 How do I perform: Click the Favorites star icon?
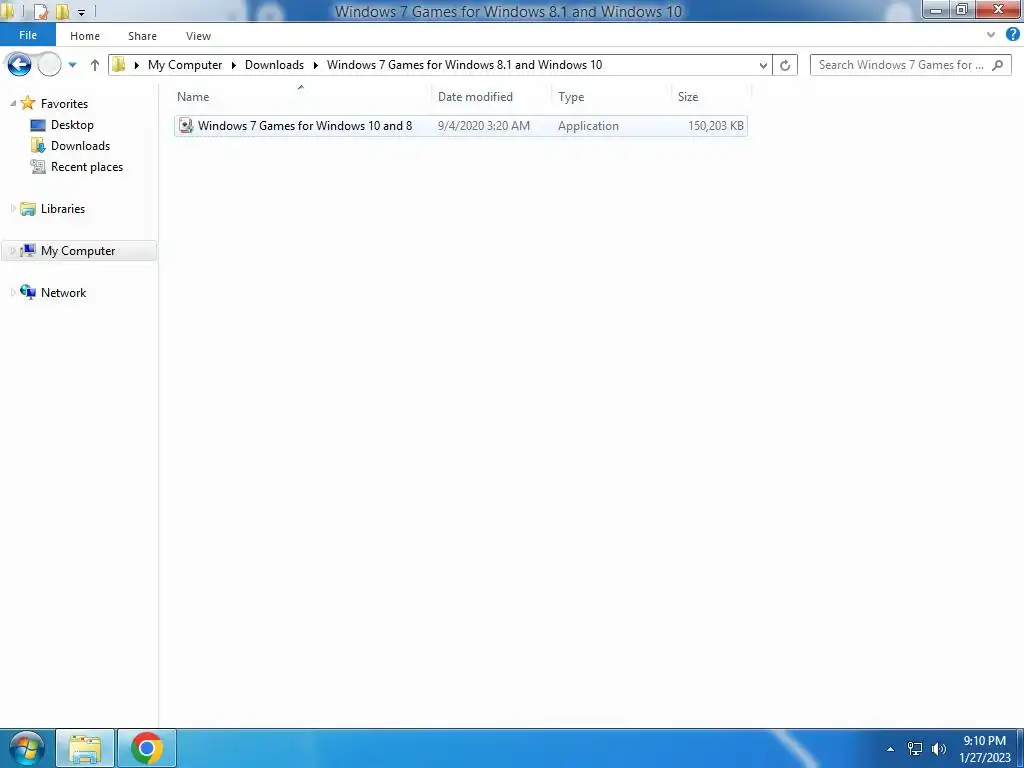click(27, 103)
